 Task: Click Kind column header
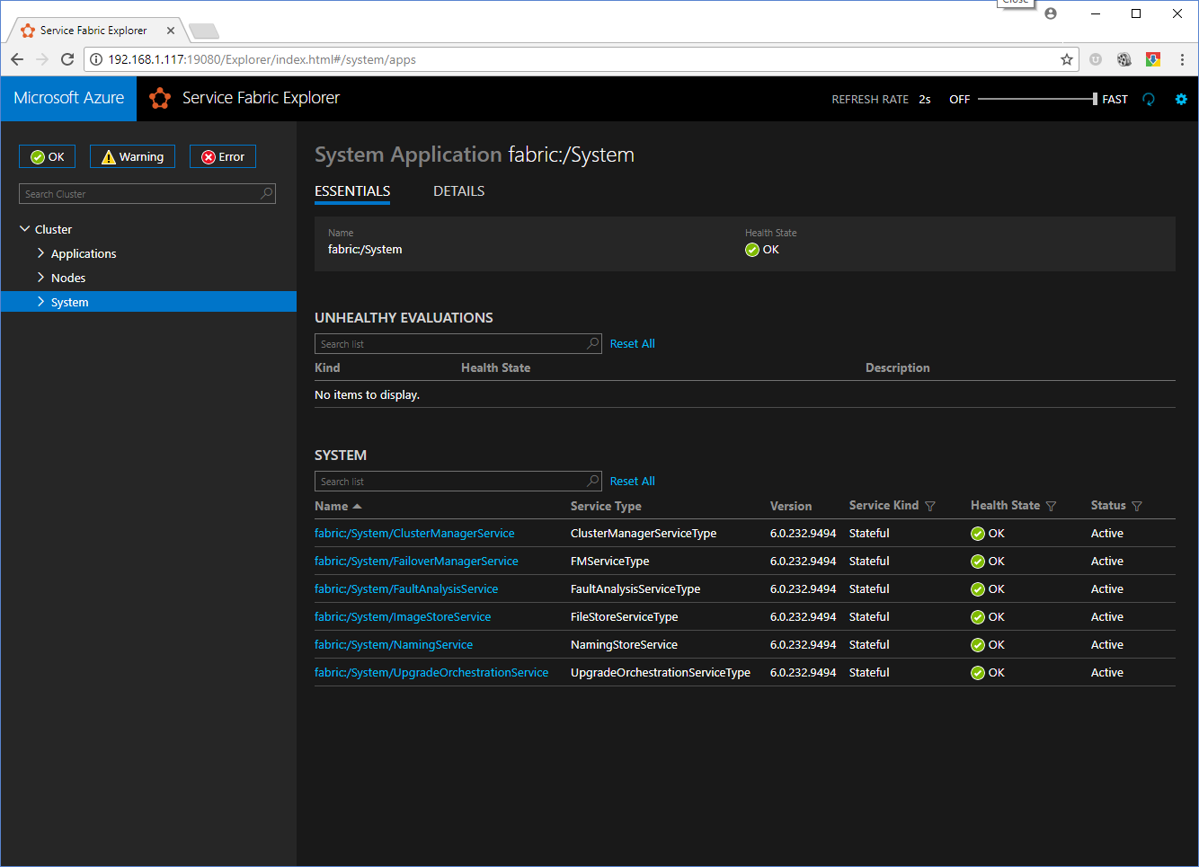click(327, 368)
